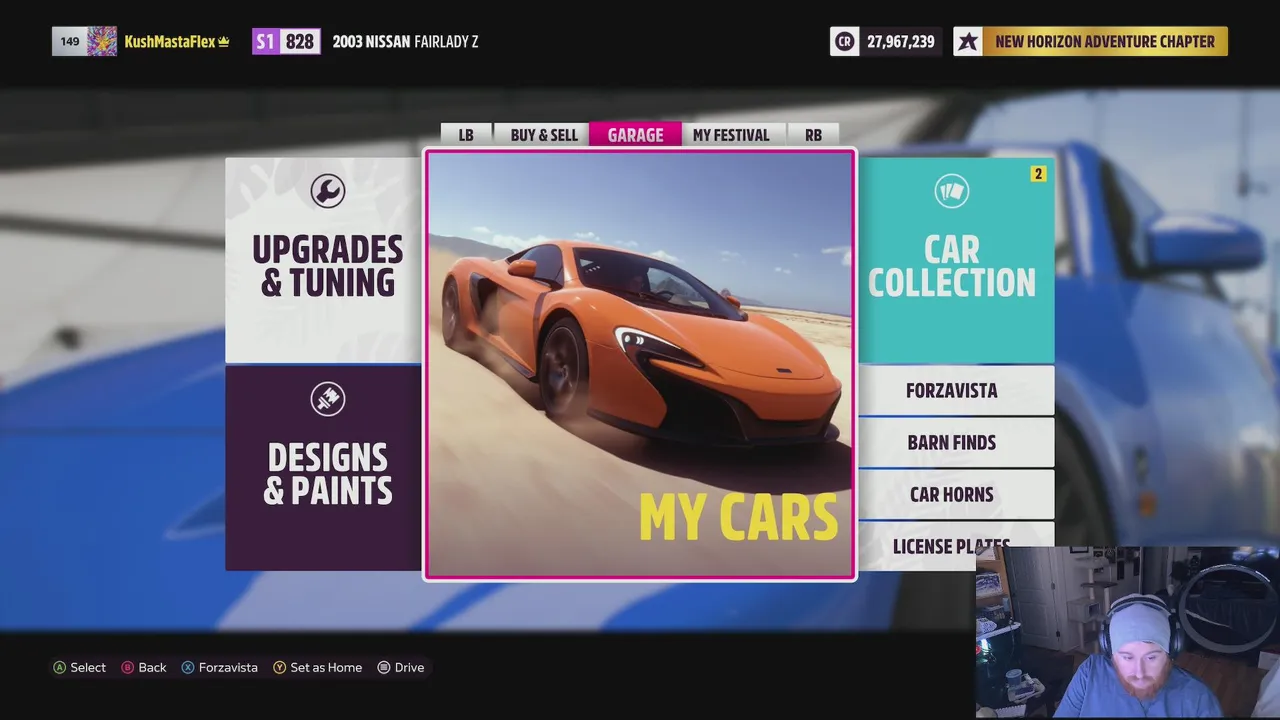1280x720 pixels.
Task: Click the 27,967,239 credits balance
Action: coord(900,41)
